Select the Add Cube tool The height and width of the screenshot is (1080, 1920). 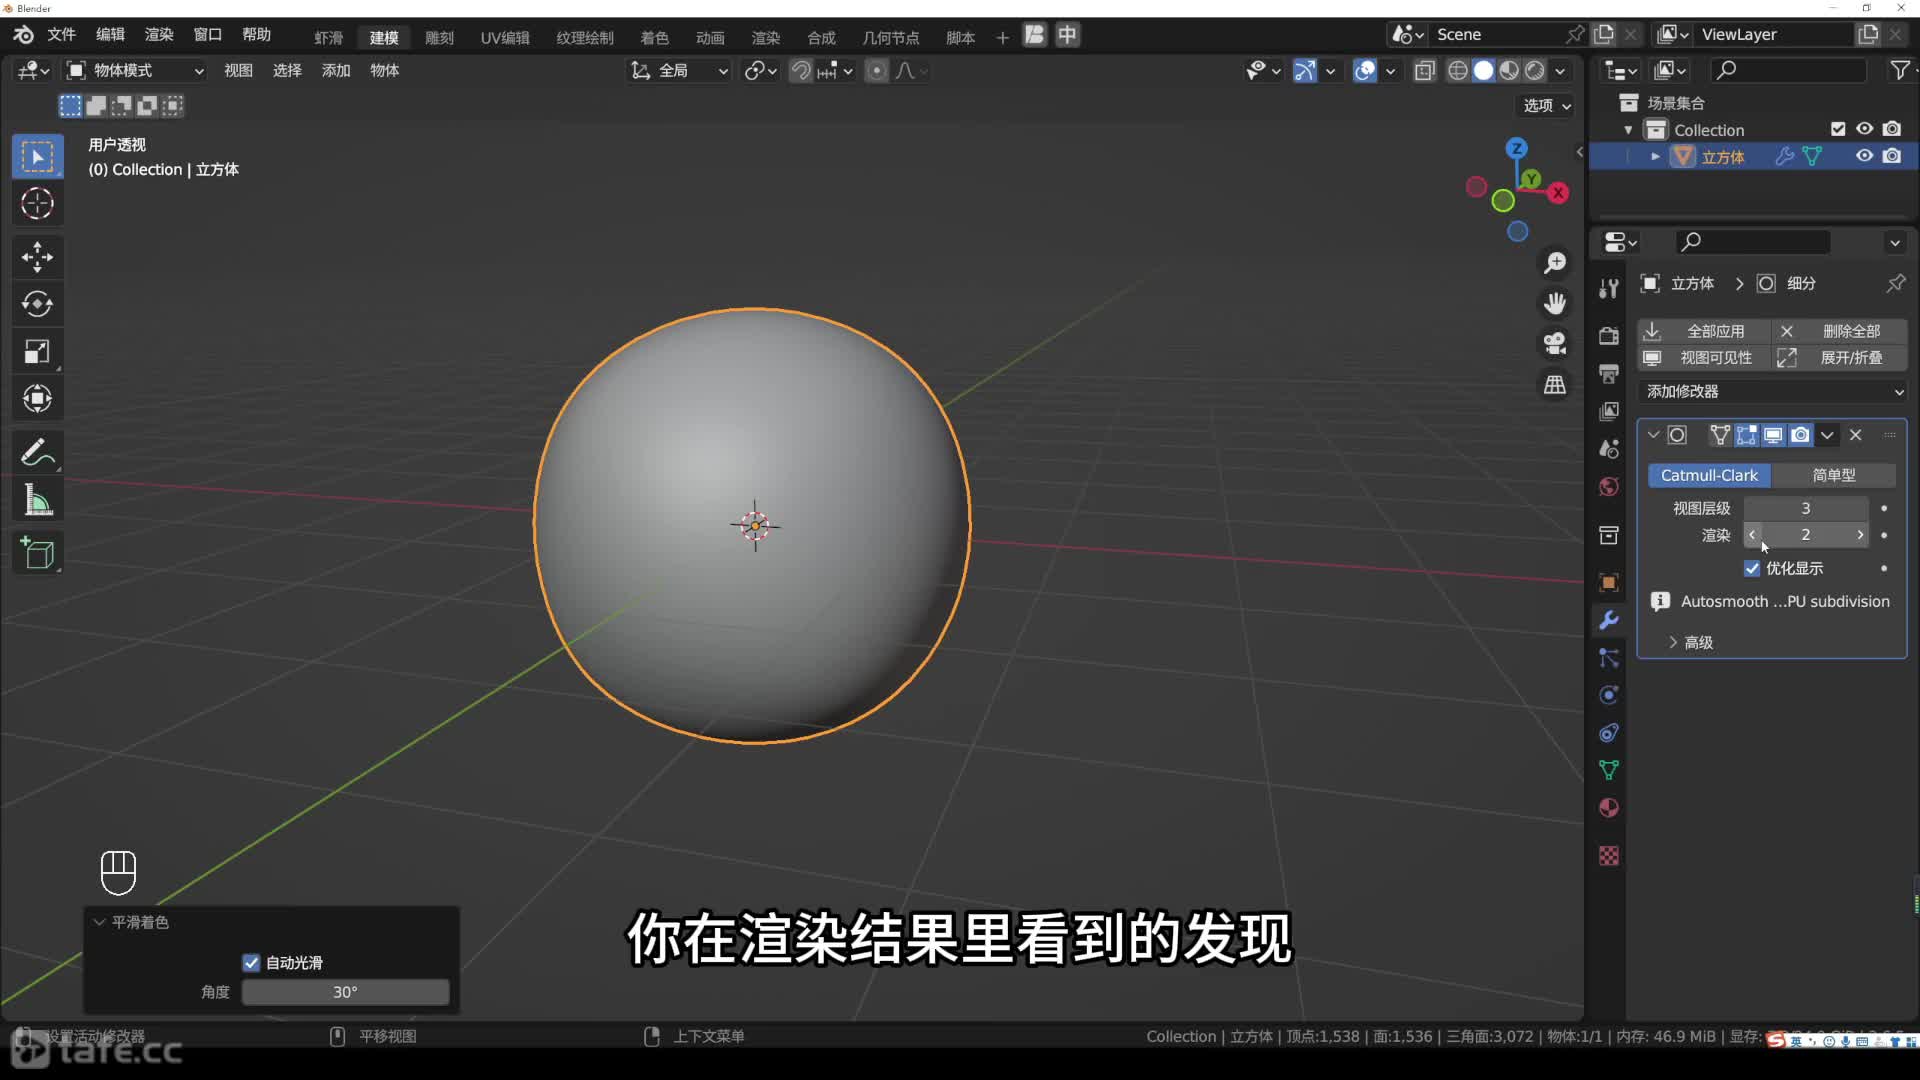point(37,553)
